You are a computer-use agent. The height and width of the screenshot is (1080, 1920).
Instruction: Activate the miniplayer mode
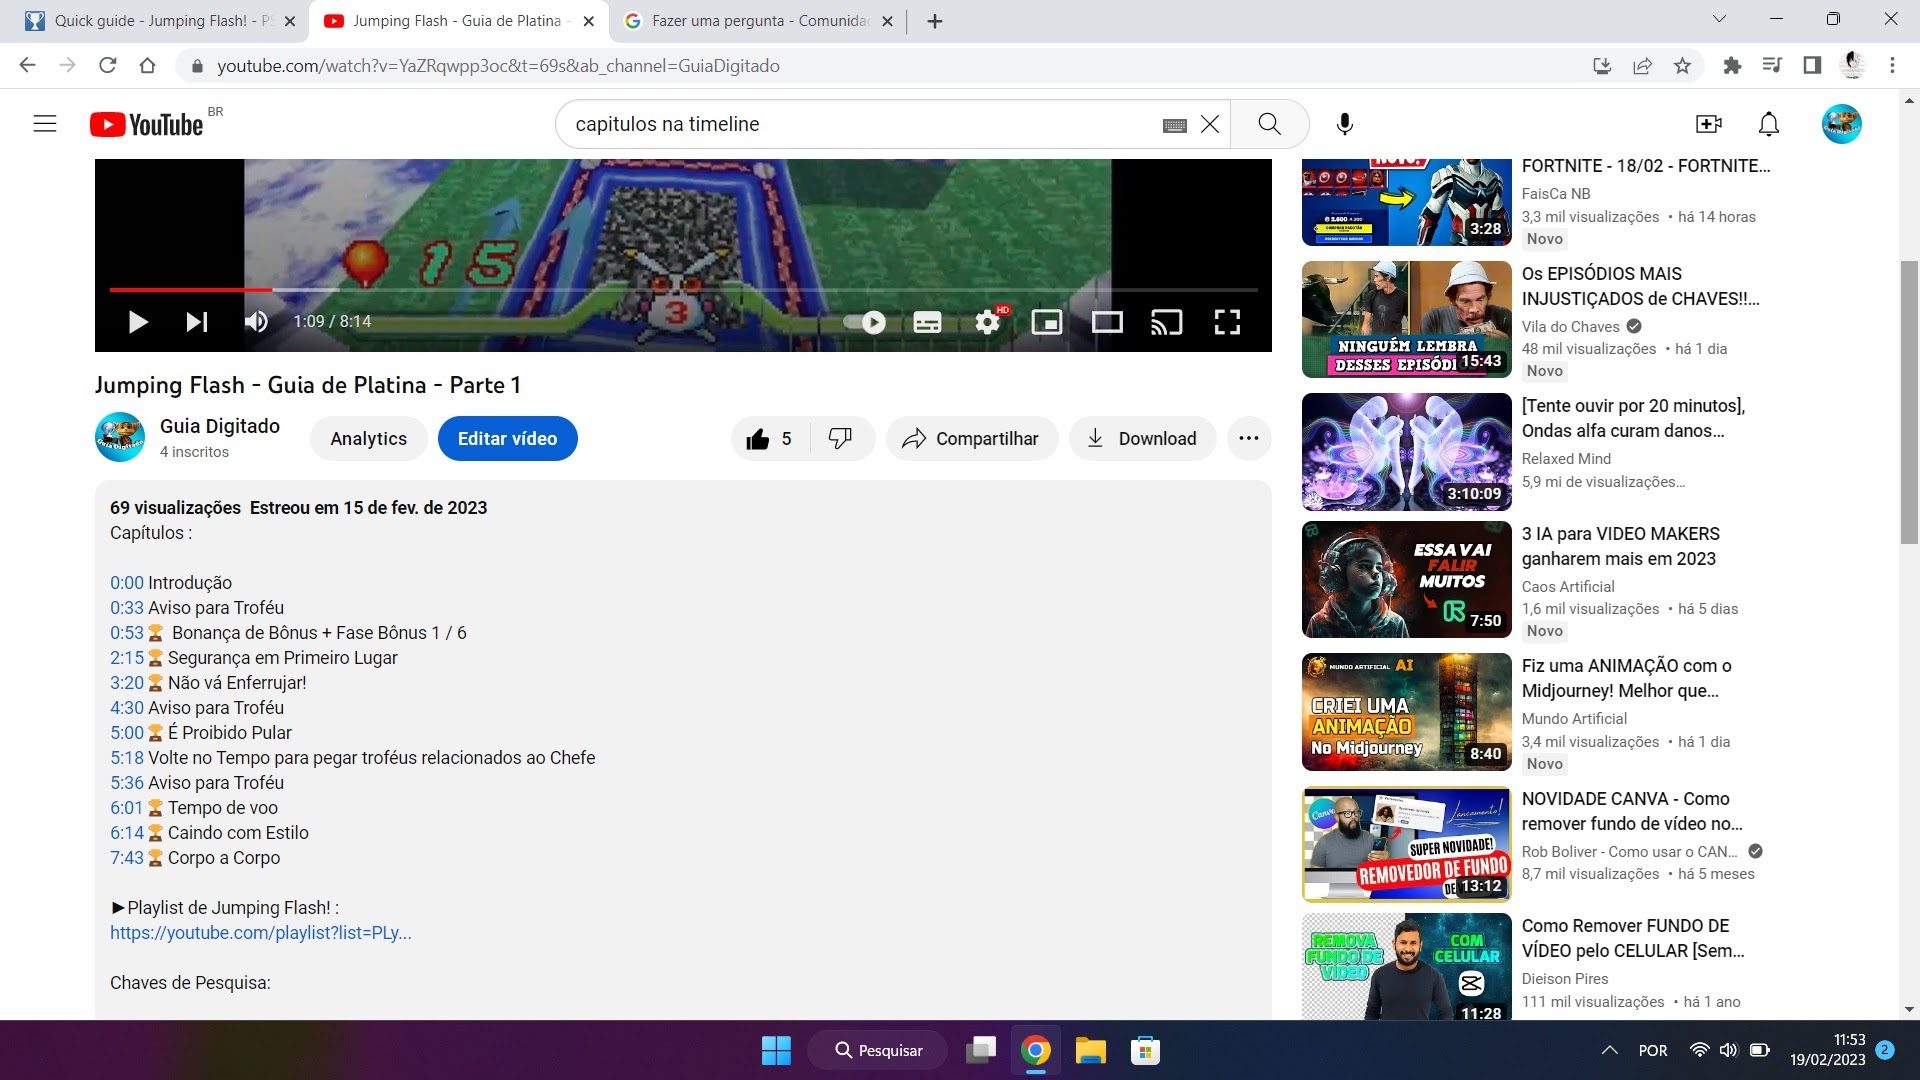tap(1047, 322)
